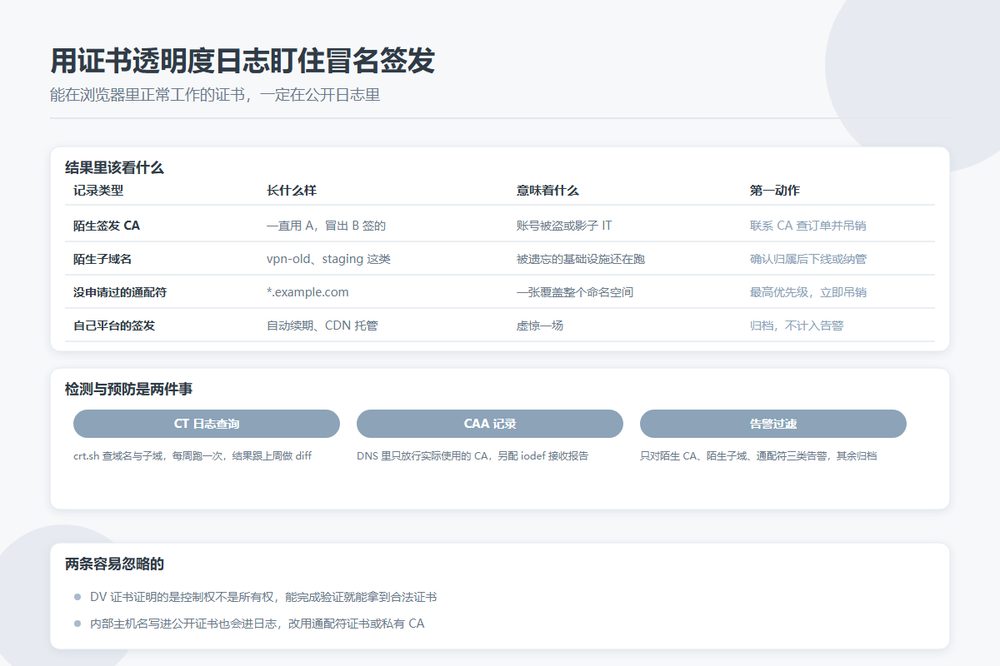Click the bullet text starting 'DV 证书证明的是控制权'
Screen dimensions: 1000x666
[x=263, y=597]
